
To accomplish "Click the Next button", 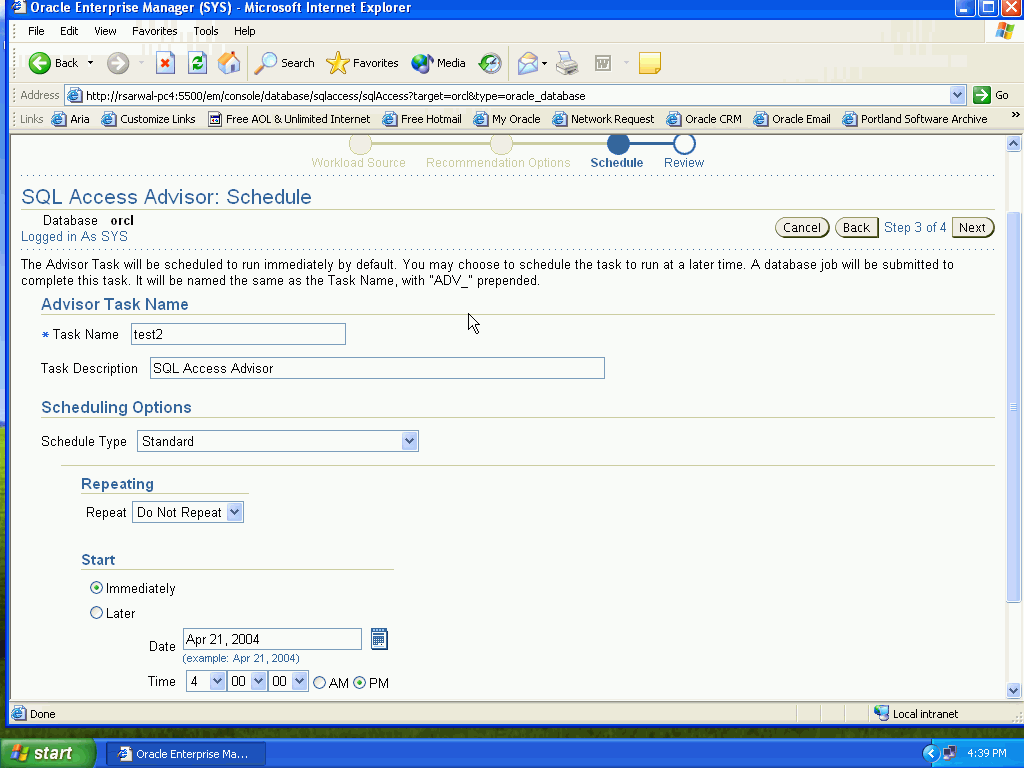I will [972, 228].
